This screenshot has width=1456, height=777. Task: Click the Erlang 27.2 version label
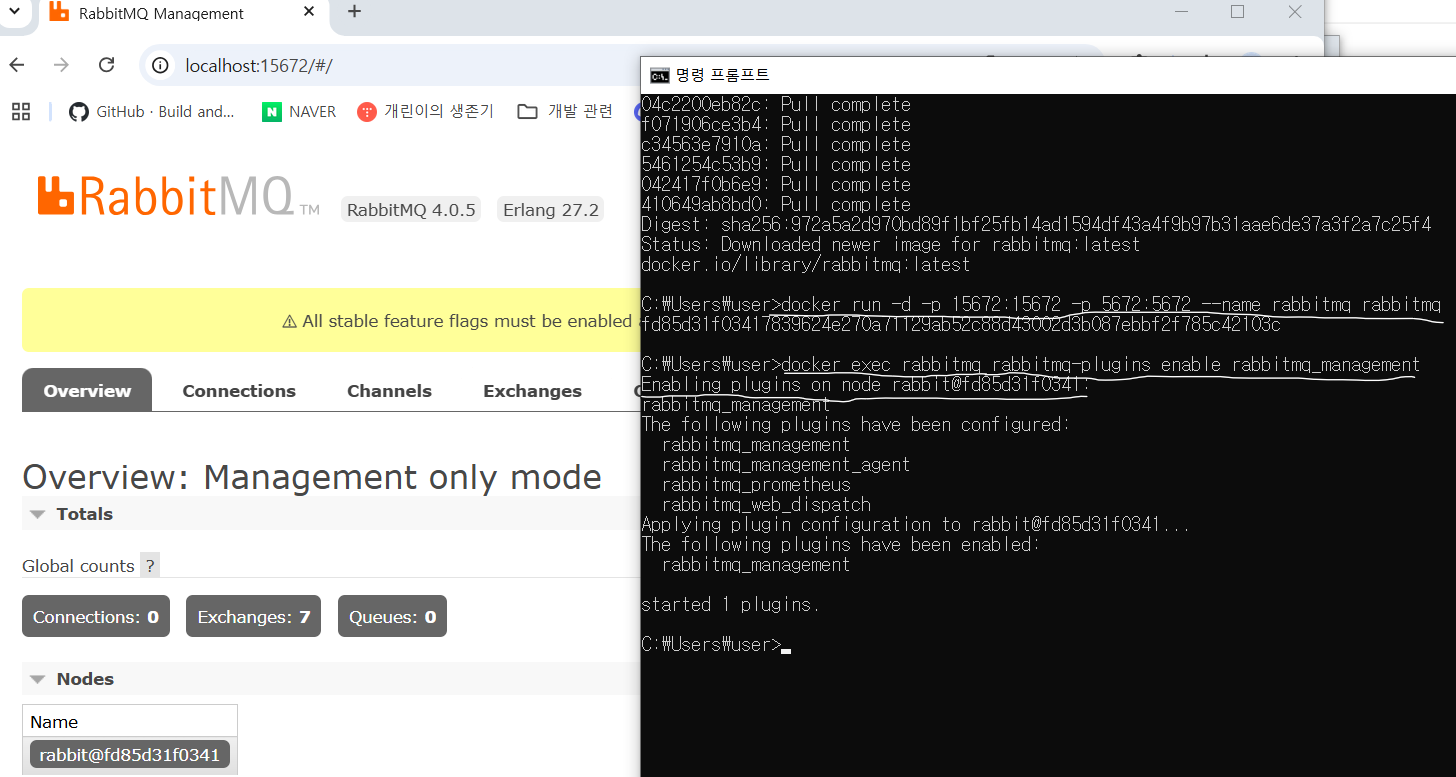click(x=550, y=210)
